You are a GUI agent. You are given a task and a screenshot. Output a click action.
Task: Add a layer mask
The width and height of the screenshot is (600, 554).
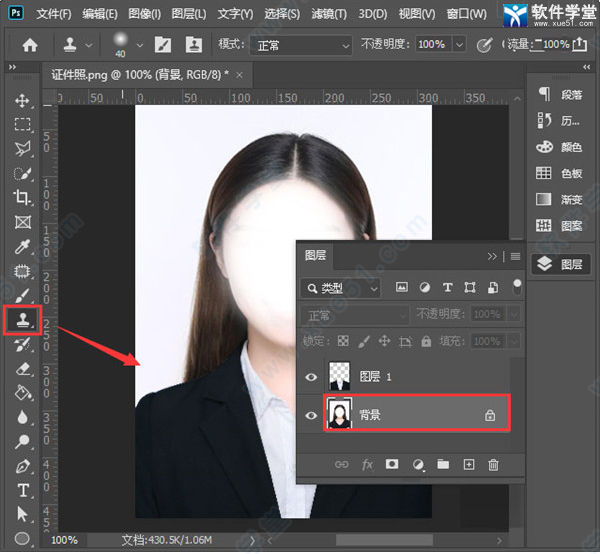click(x=393, y=464)
